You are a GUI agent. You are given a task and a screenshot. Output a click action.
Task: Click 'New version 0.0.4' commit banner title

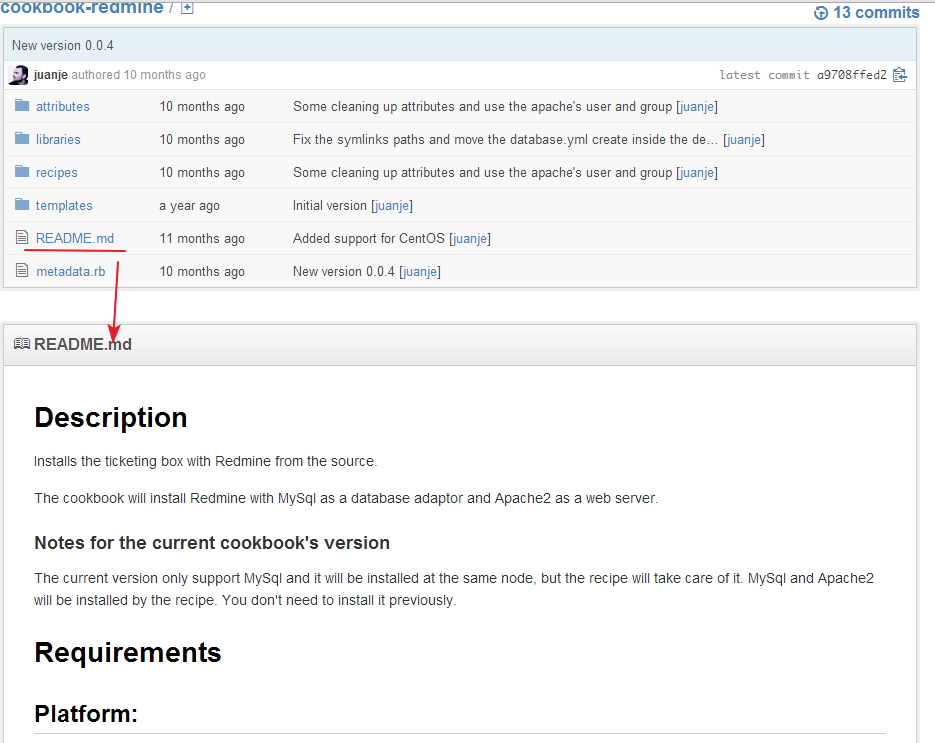(63, 45)
